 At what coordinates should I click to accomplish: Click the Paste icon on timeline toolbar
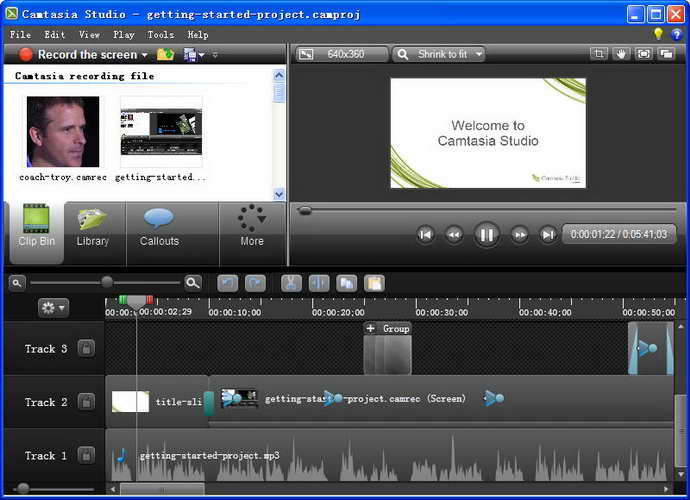(374, 283)
